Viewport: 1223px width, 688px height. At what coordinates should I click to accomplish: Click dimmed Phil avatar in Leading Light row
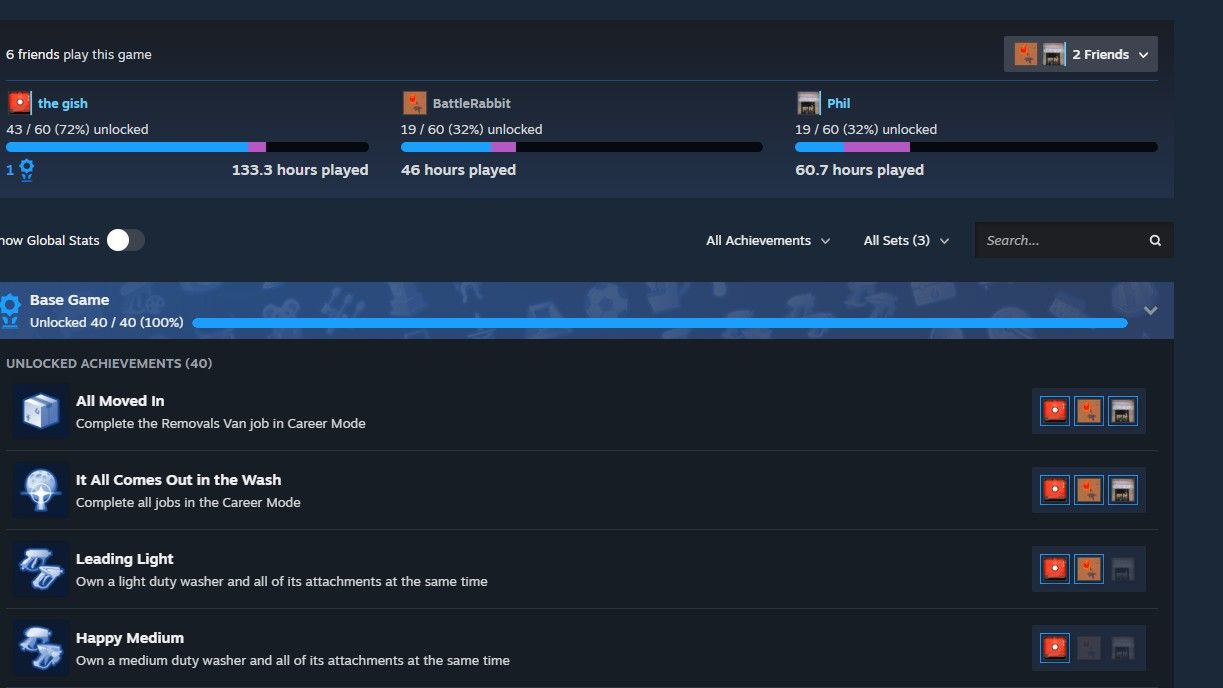pyautogui.click(x=1123, y=569)
